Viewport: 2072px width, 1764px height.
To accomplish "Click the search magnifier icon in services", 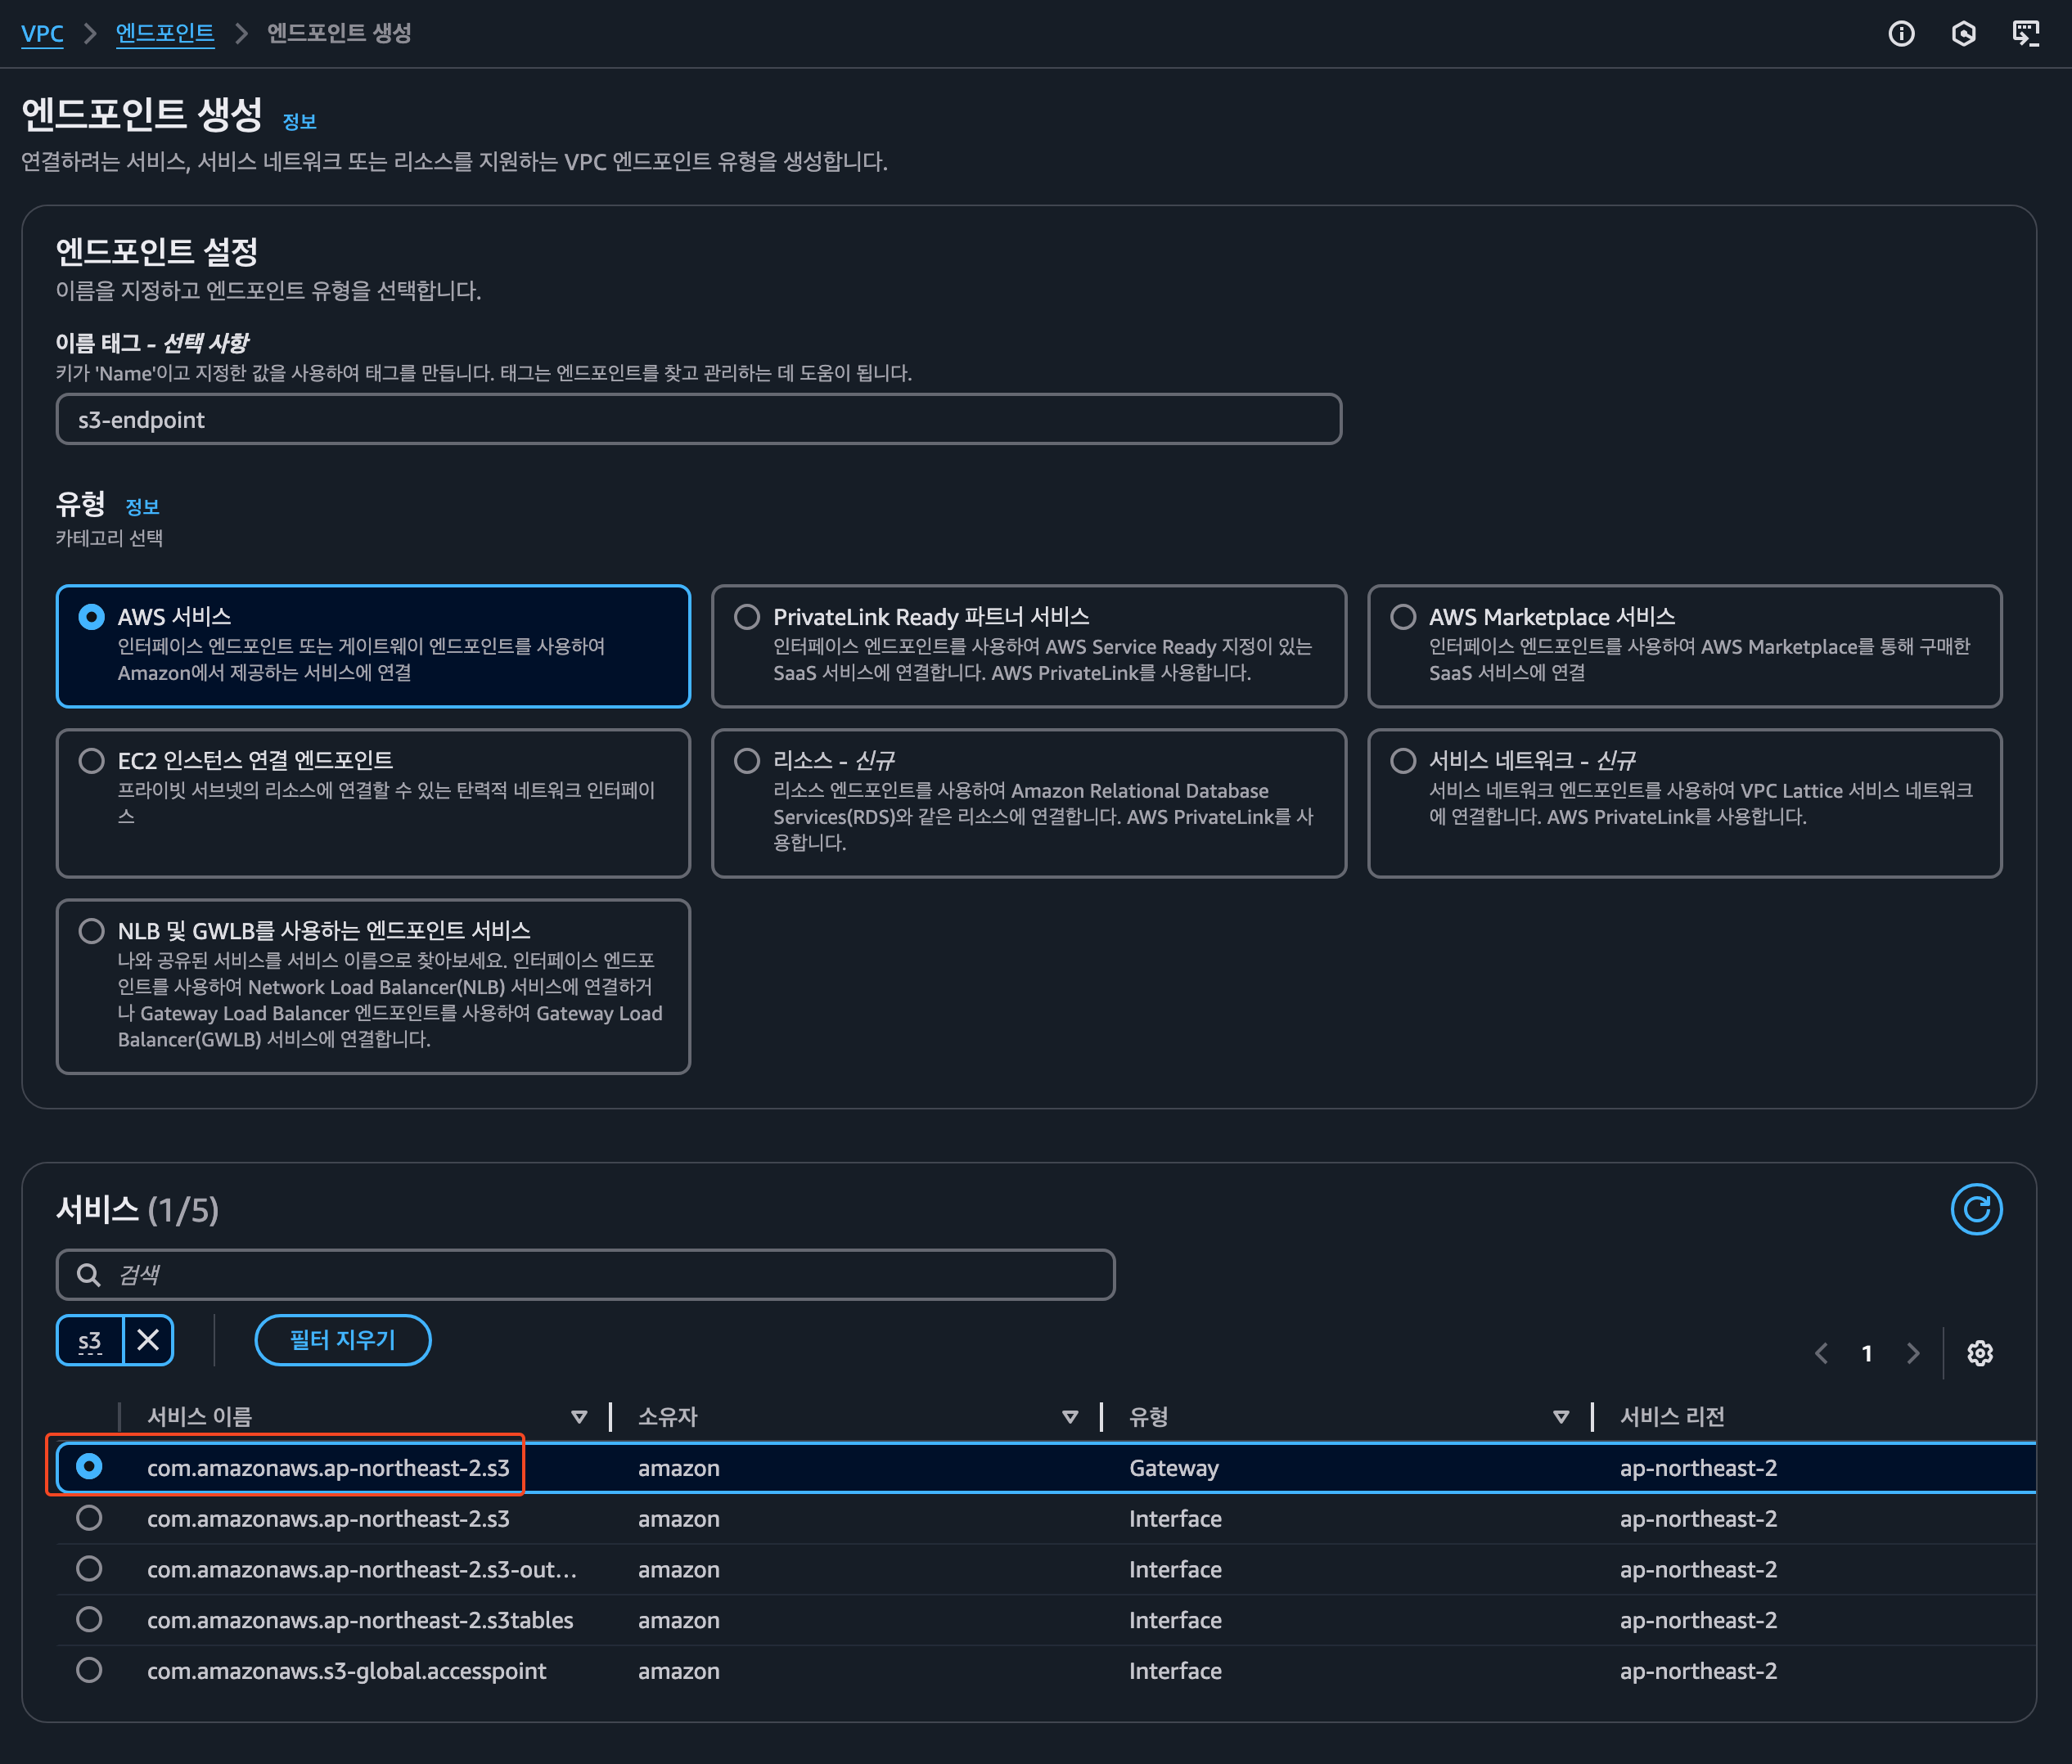I will 89,1275.
